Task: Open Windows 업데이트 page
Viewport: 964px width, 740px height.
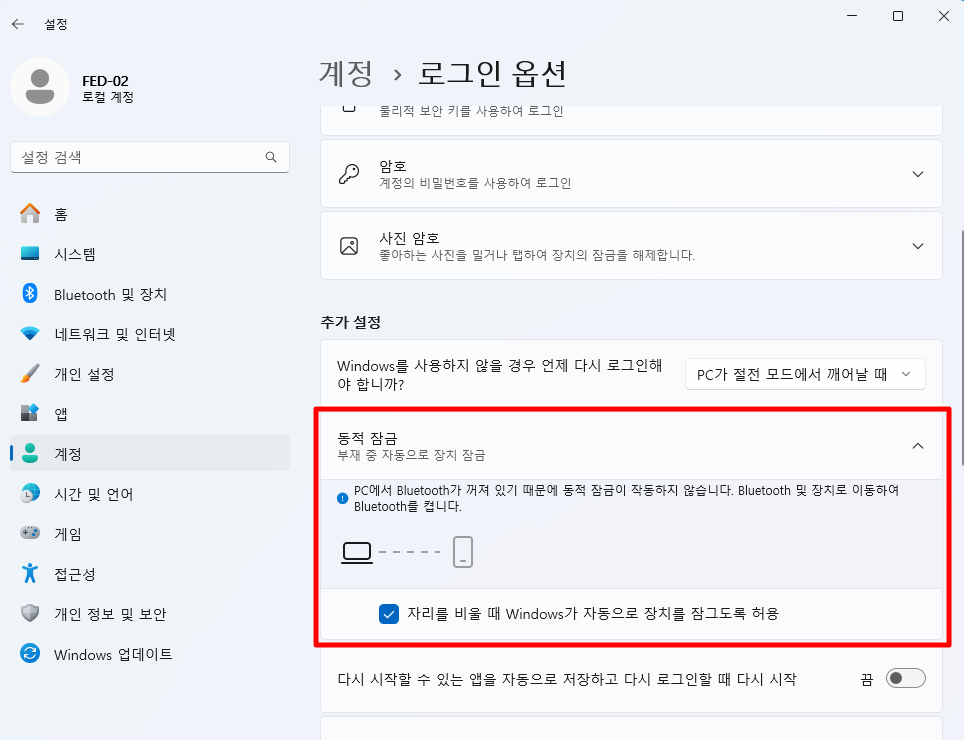Action: pos(150,654)
